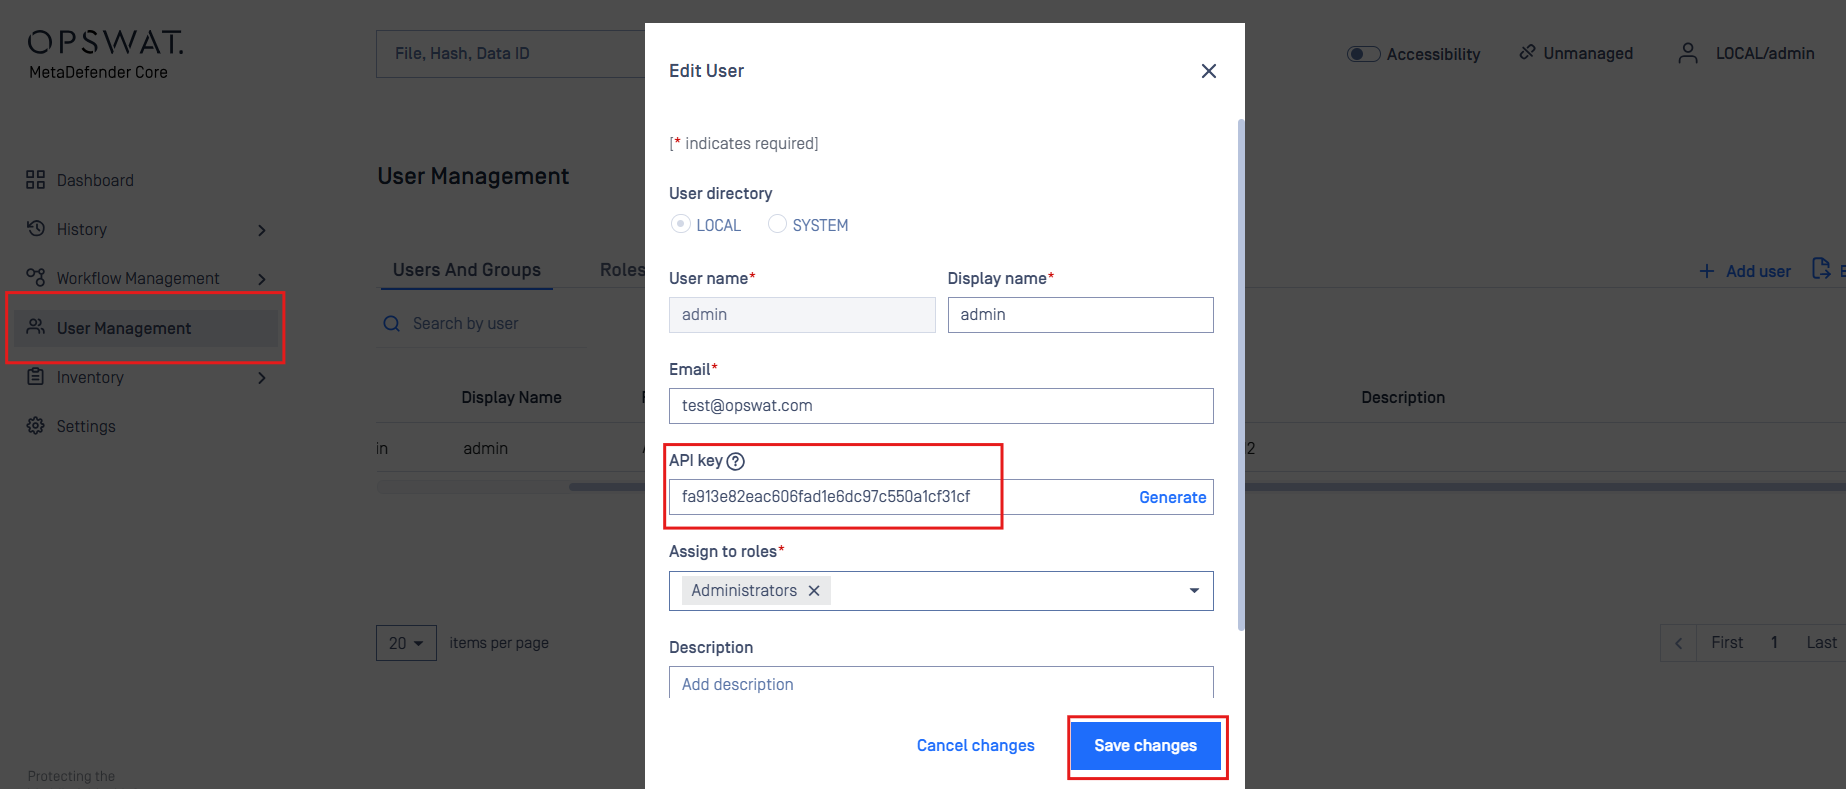Expand the Inventory submenu chevron

pyautogui.click(x=262, y=378)
